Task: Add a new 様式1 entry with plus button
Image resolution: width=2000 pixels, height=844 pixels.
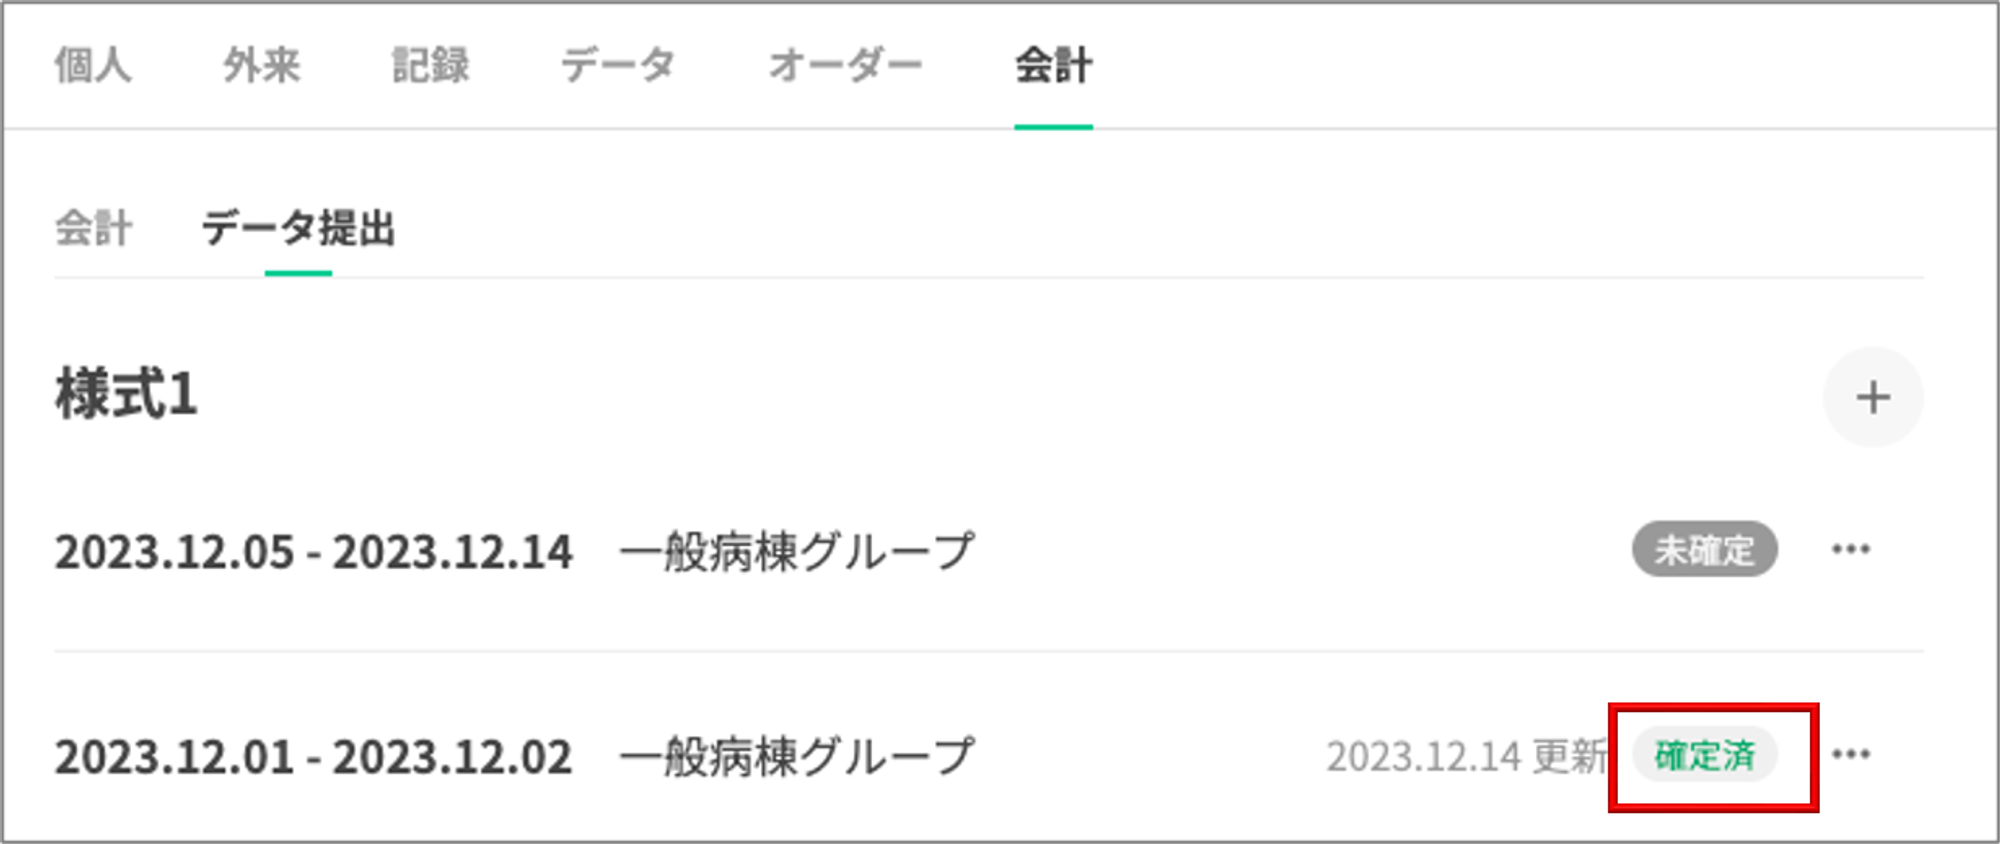Action: tap(1872, 398)
